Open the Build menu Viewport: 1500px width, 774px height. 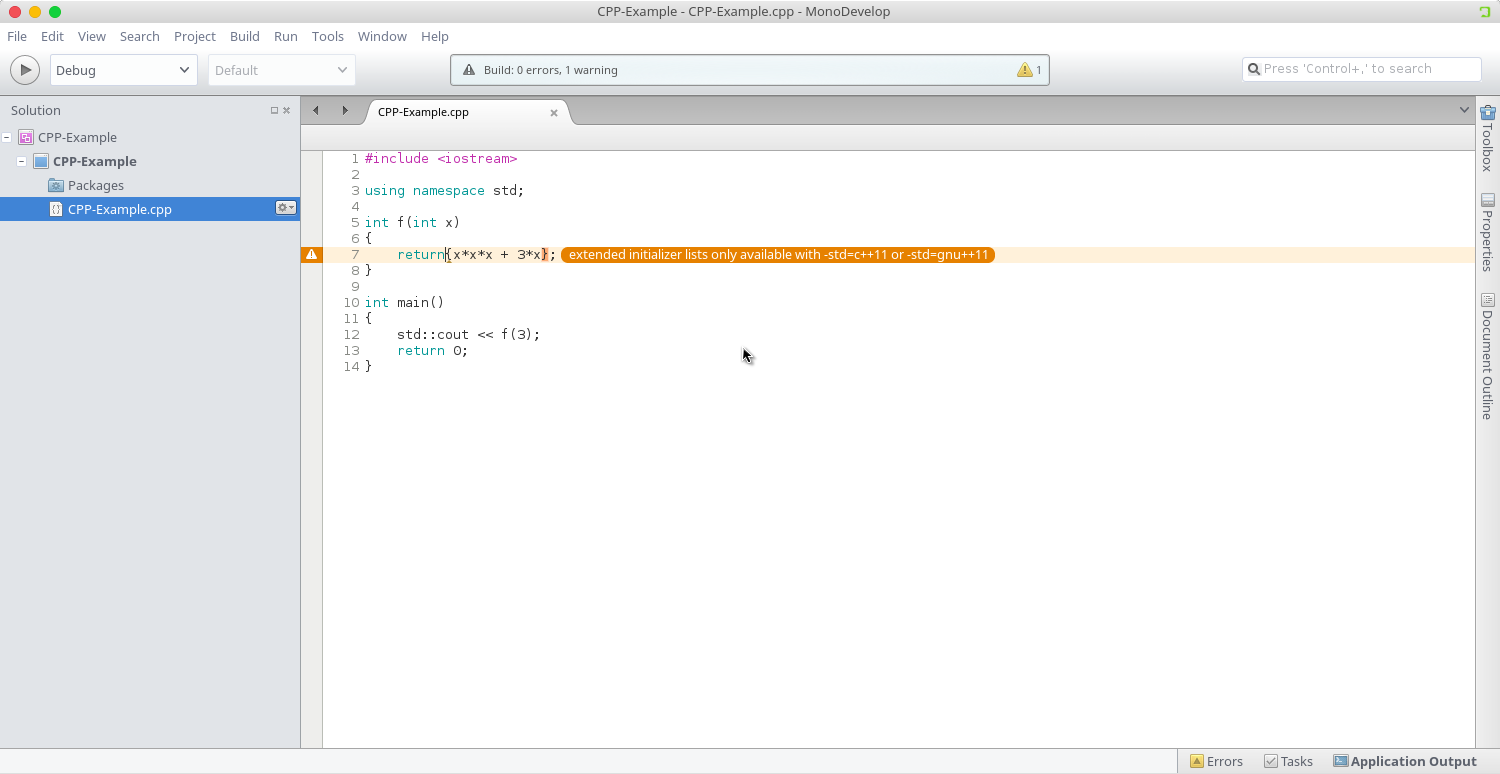(x=245, y=36)
